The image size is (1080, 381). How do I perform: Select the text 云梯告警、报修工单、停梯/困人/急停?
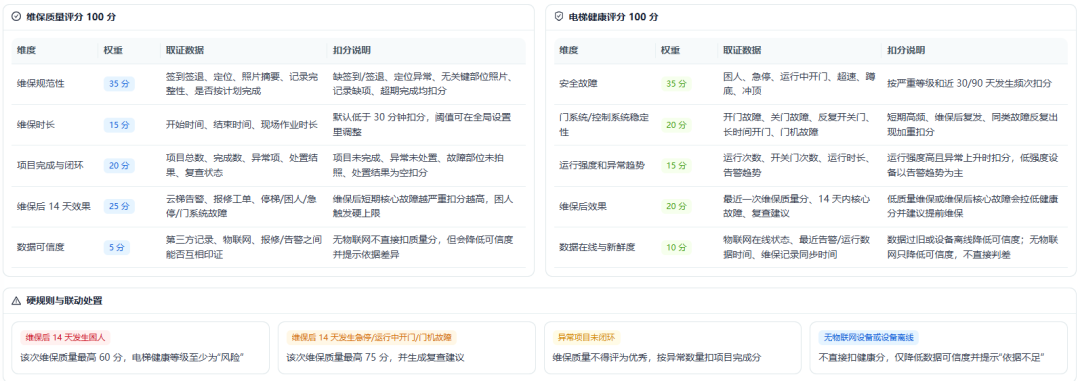(242, 206)
